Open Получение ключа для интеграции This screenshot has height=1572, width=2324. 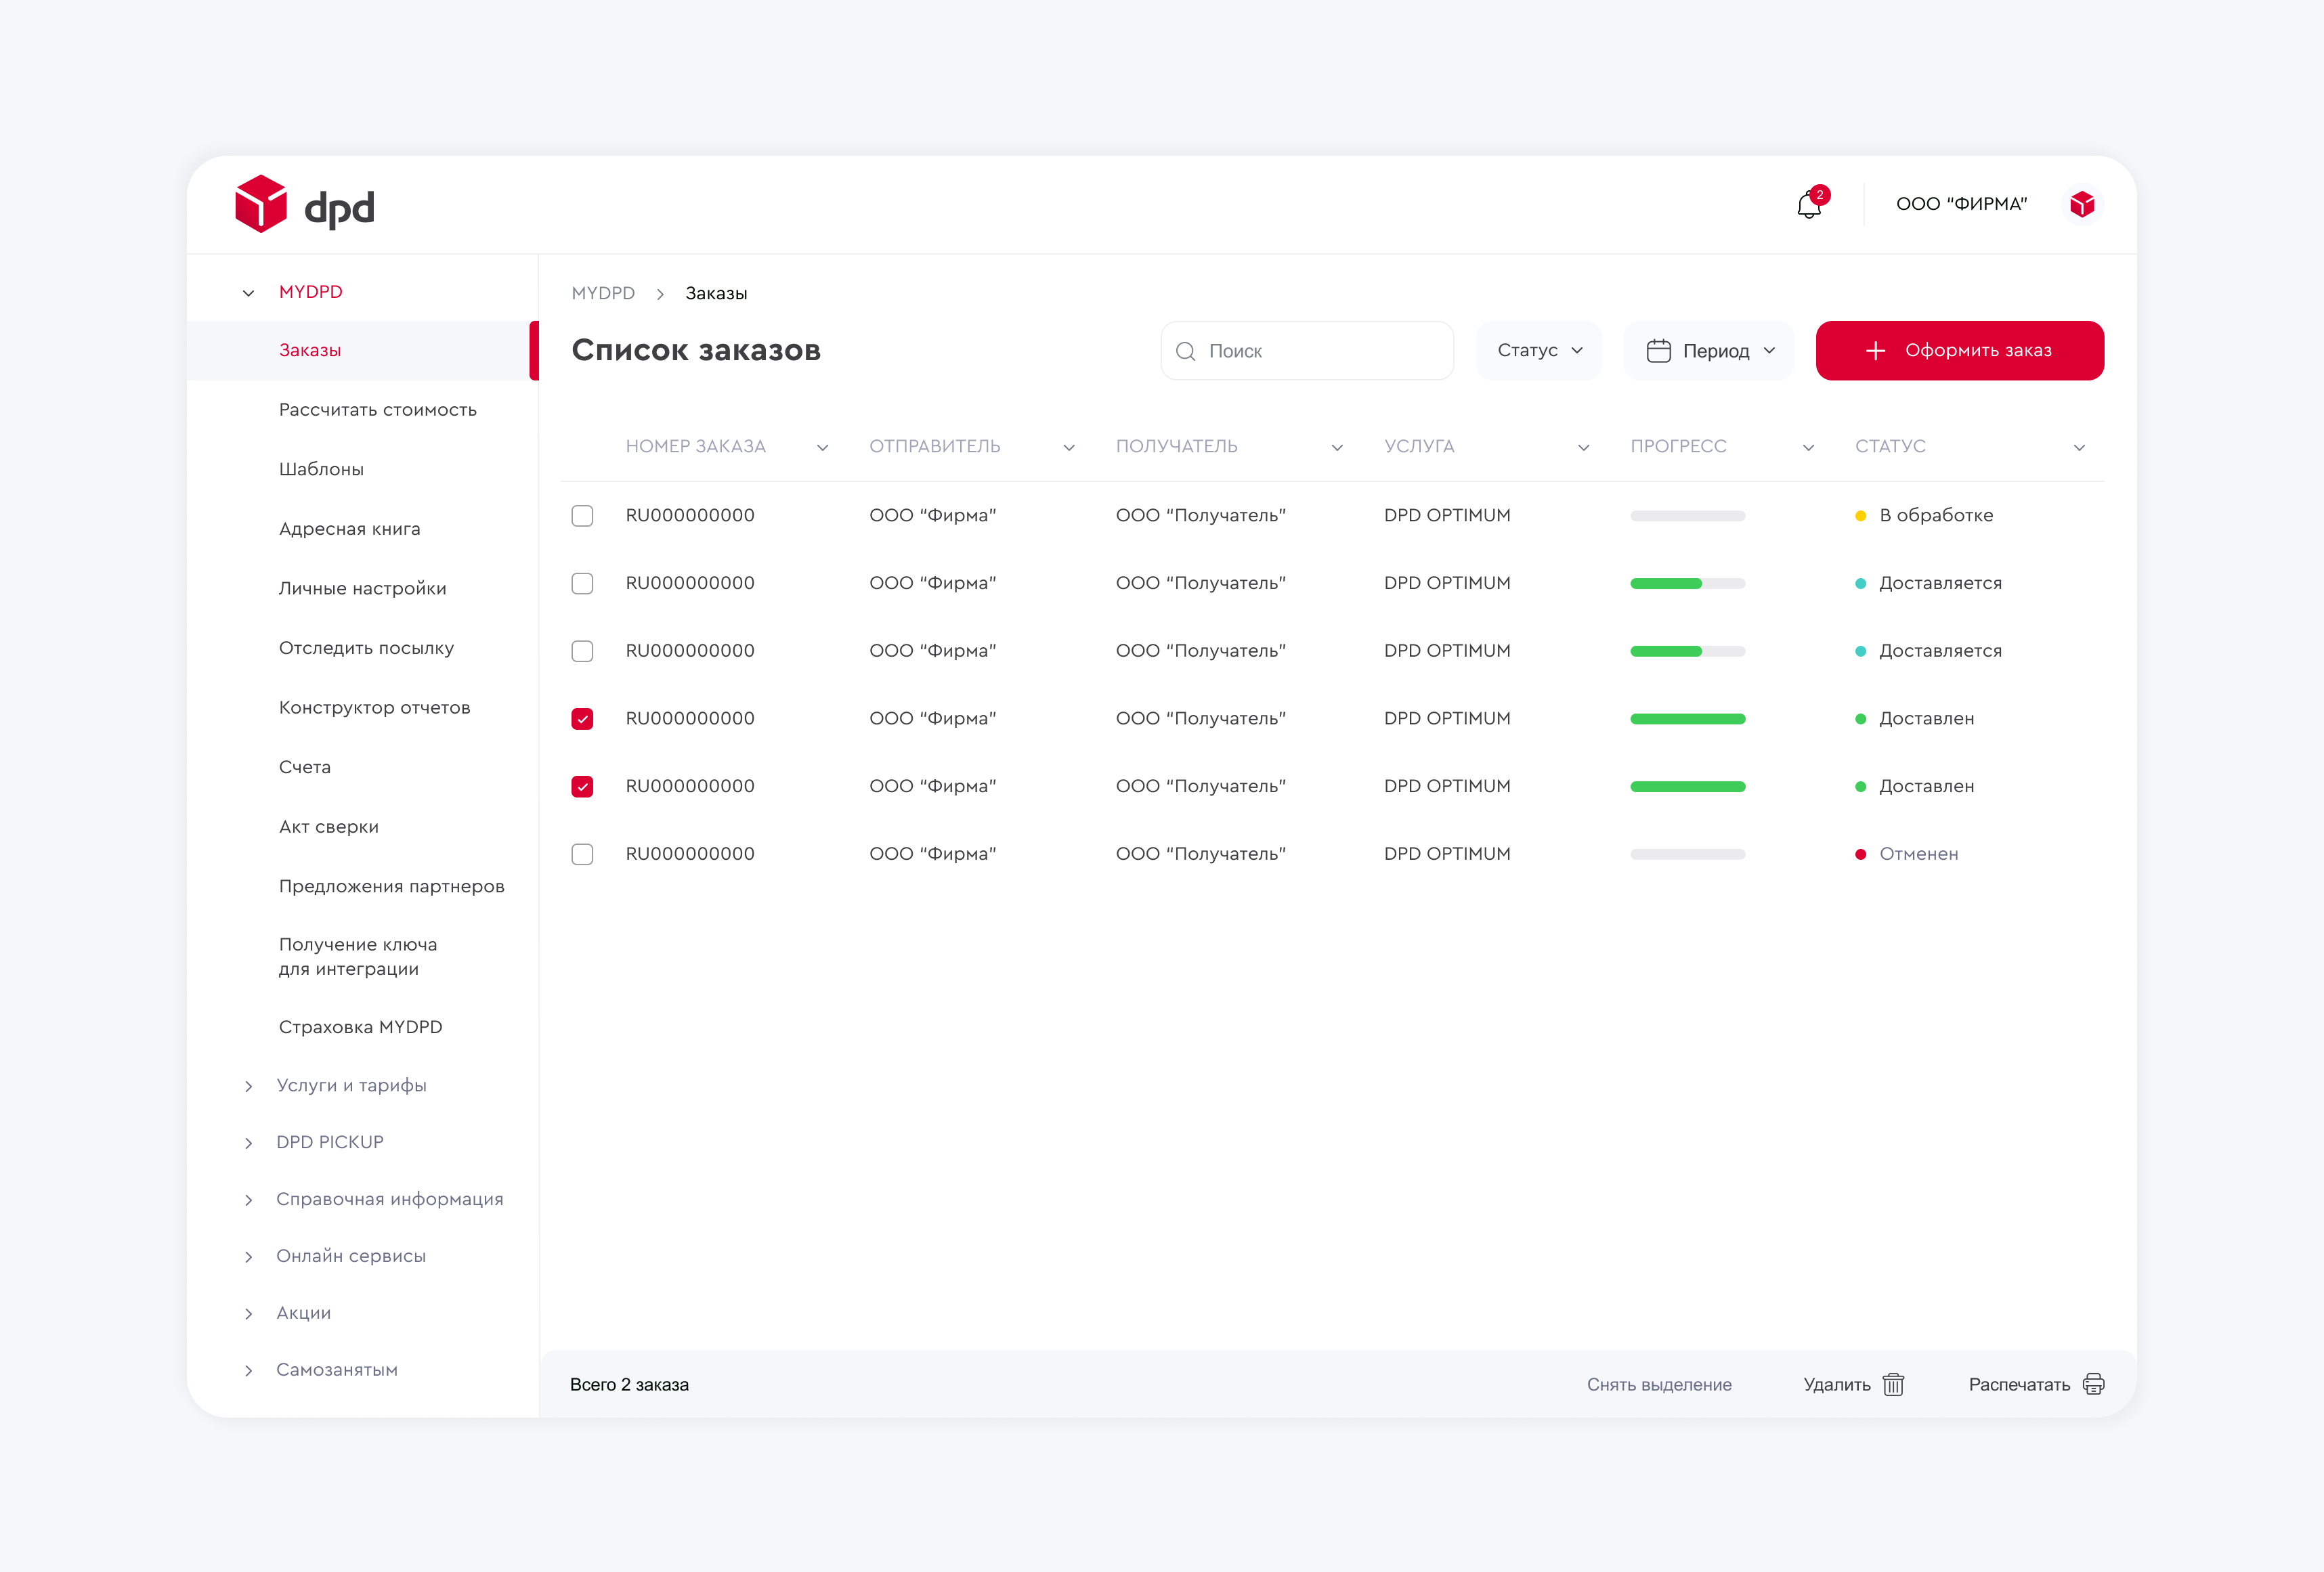(358, 957)
